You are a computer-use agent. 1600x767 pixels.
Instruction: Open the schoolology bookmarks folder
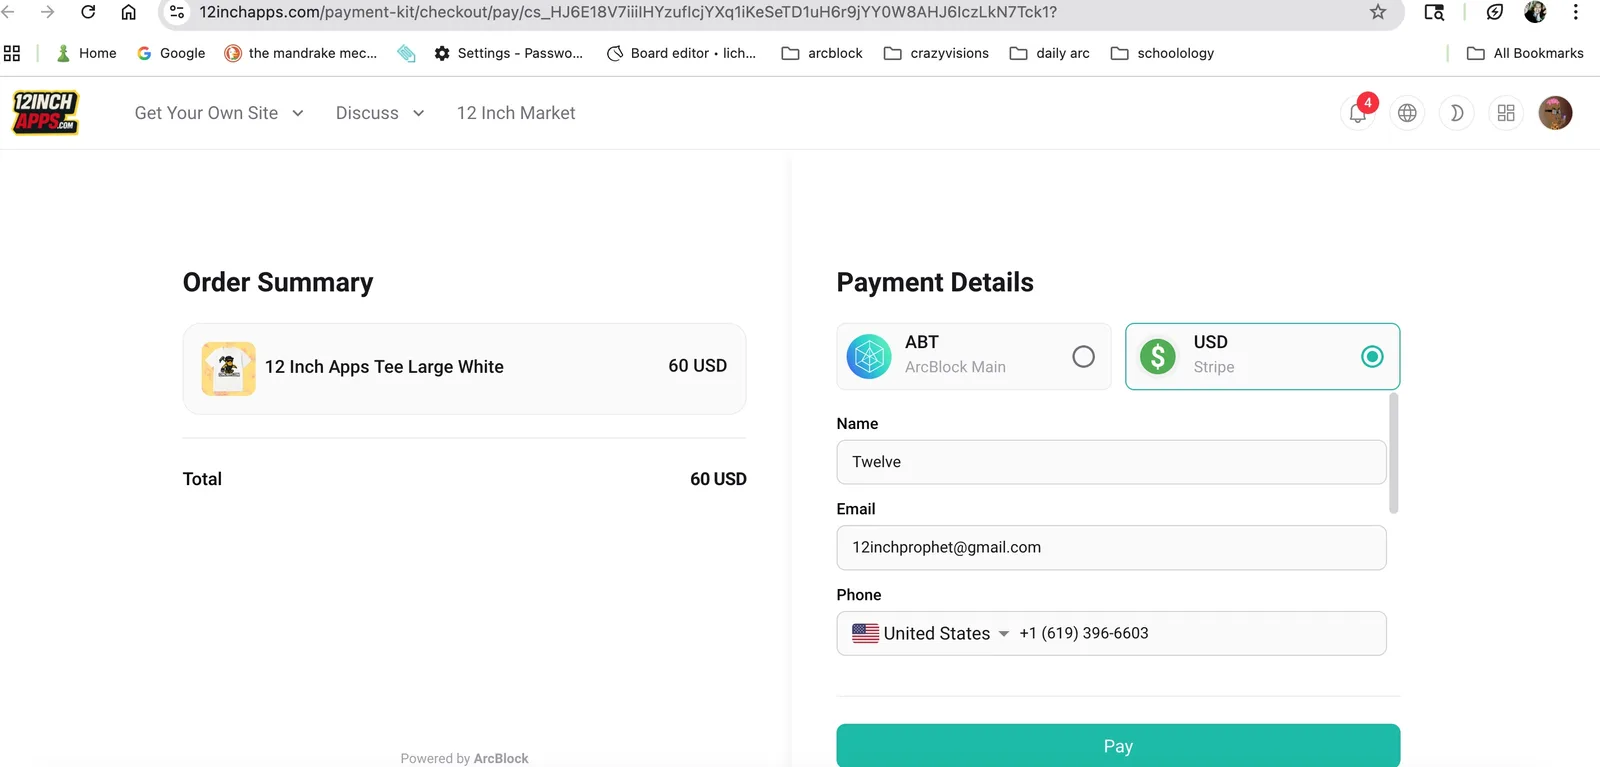point(1162,53)
